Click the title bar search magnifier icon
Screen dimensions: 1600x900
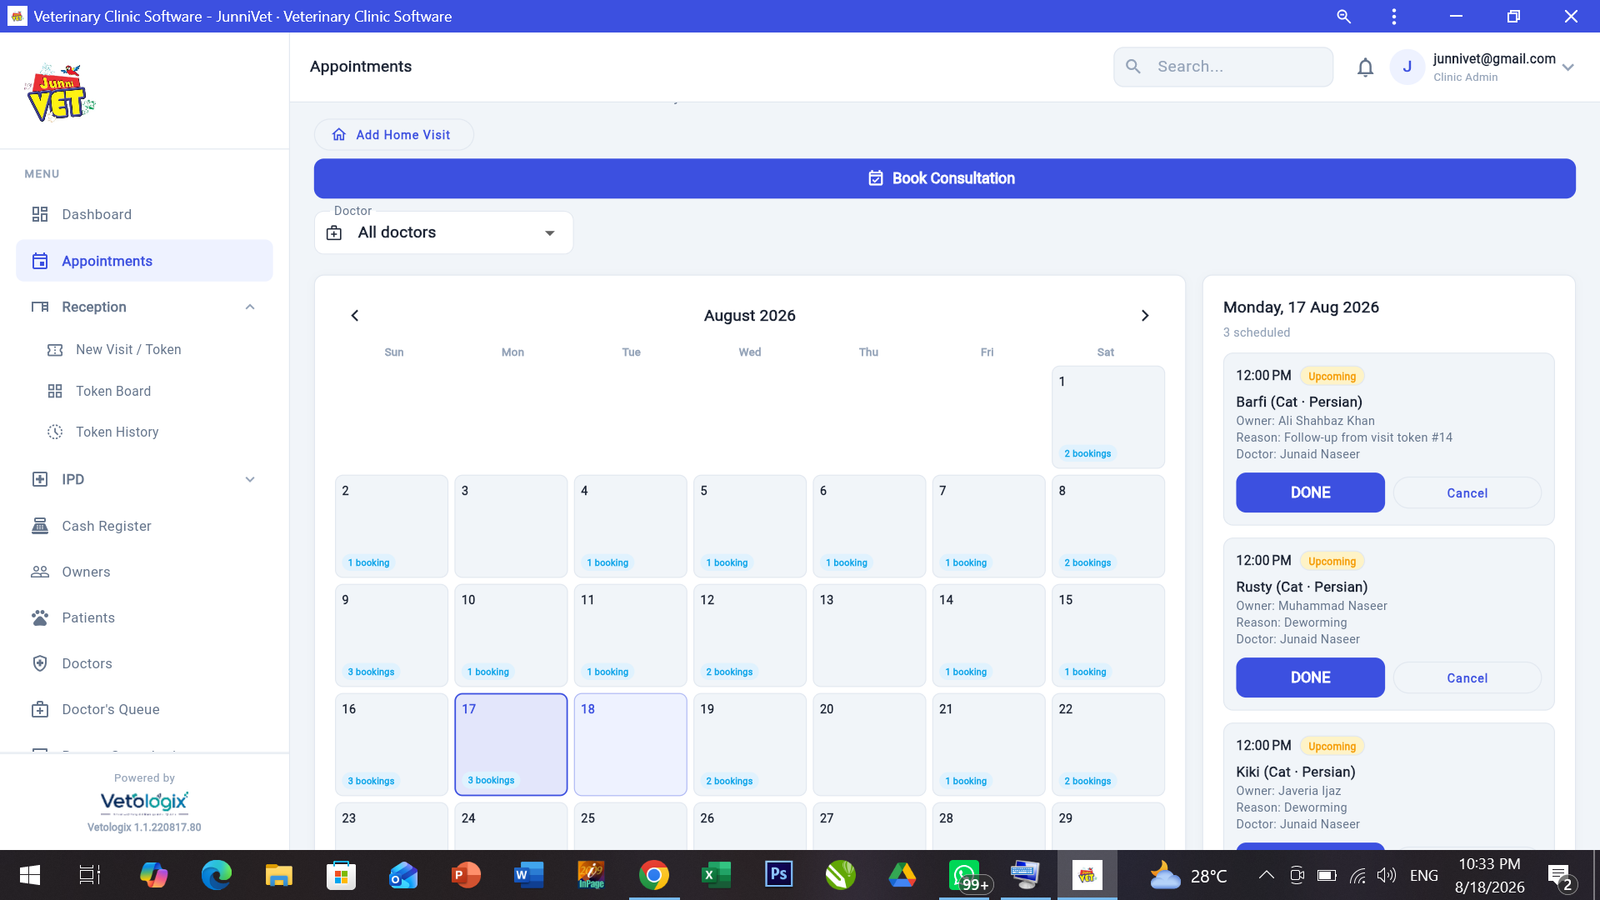click(1344, 16)
